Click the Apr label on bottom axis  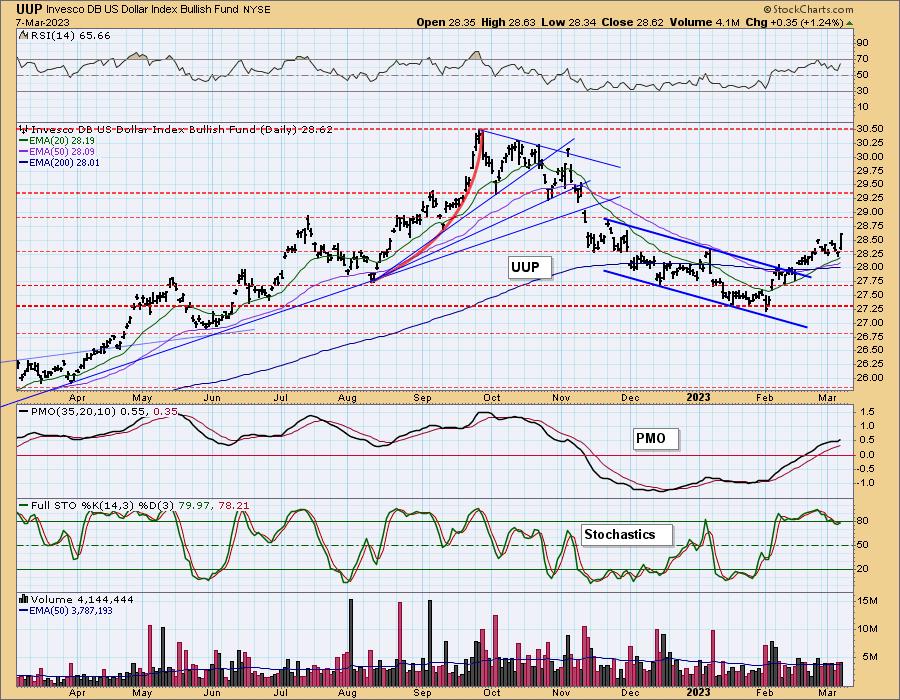pyautogui.click(x=76, y=693)
